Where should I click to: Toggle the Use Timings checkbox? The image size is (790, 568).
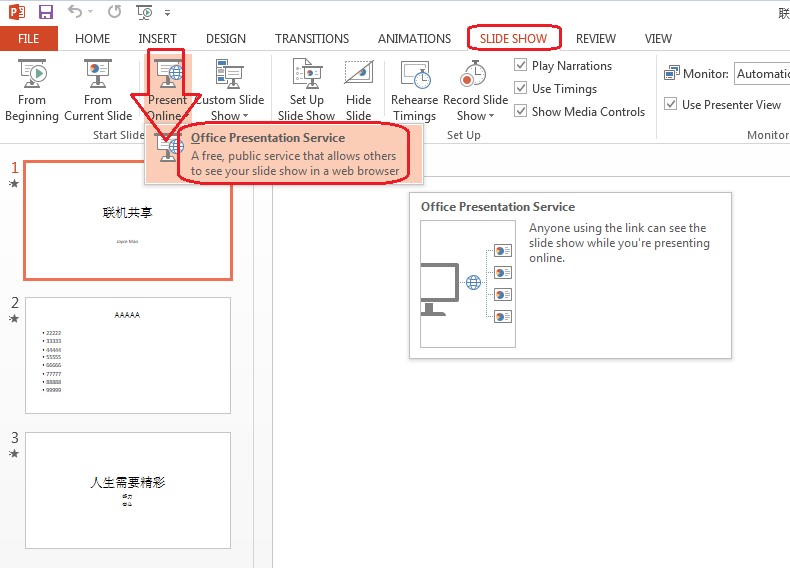[x=520, y=88]
